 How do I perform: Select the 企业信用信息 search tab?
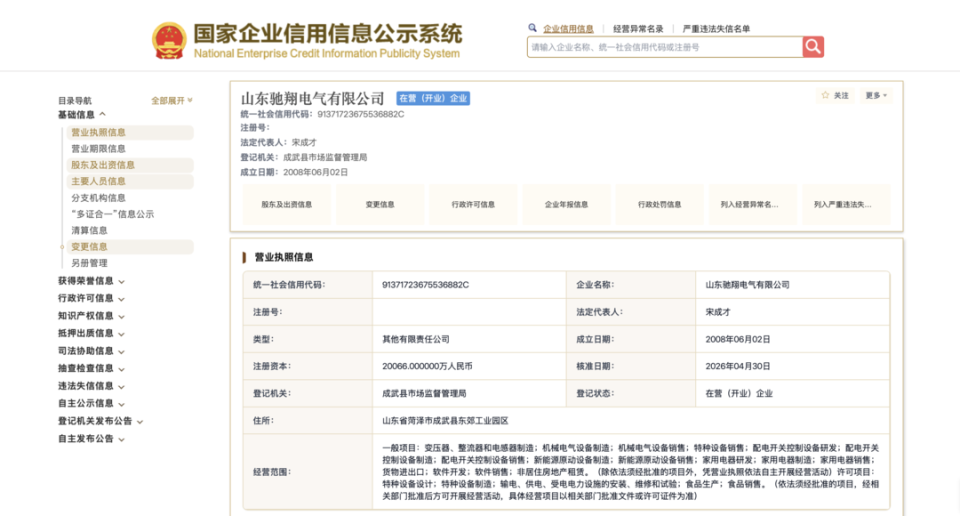pyautogui.click(x=568, y=29)
